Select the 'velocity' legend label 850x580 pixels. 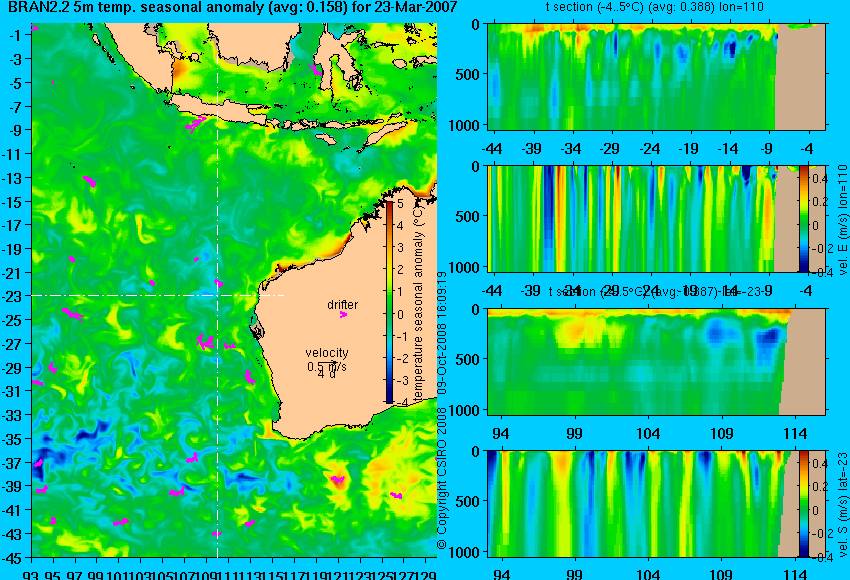327,353
